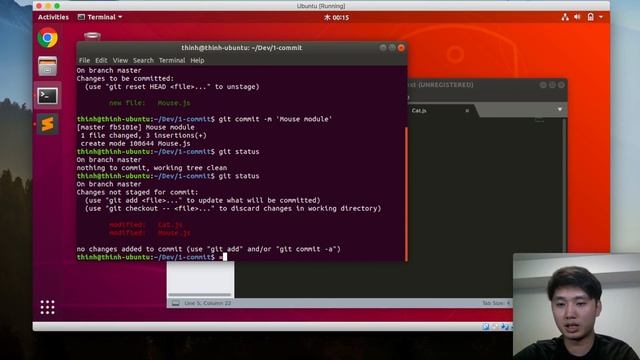Click macOS green zoom button of VM
The width and height of the screenshot is (640, 360).
click(x=57, y=6)
